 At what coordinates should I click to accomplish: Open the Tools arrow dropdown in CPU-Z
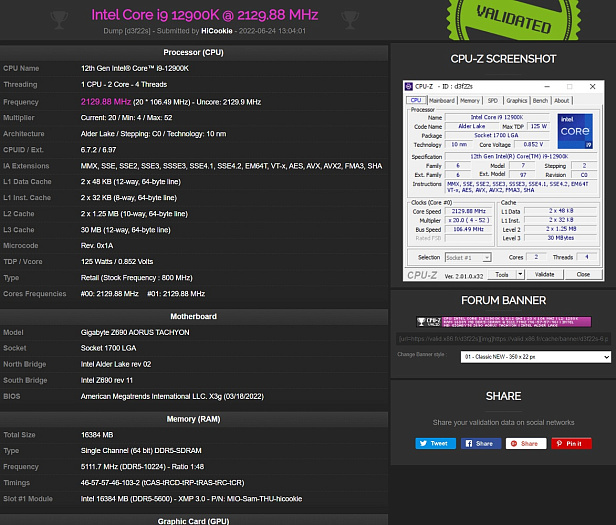520,274
